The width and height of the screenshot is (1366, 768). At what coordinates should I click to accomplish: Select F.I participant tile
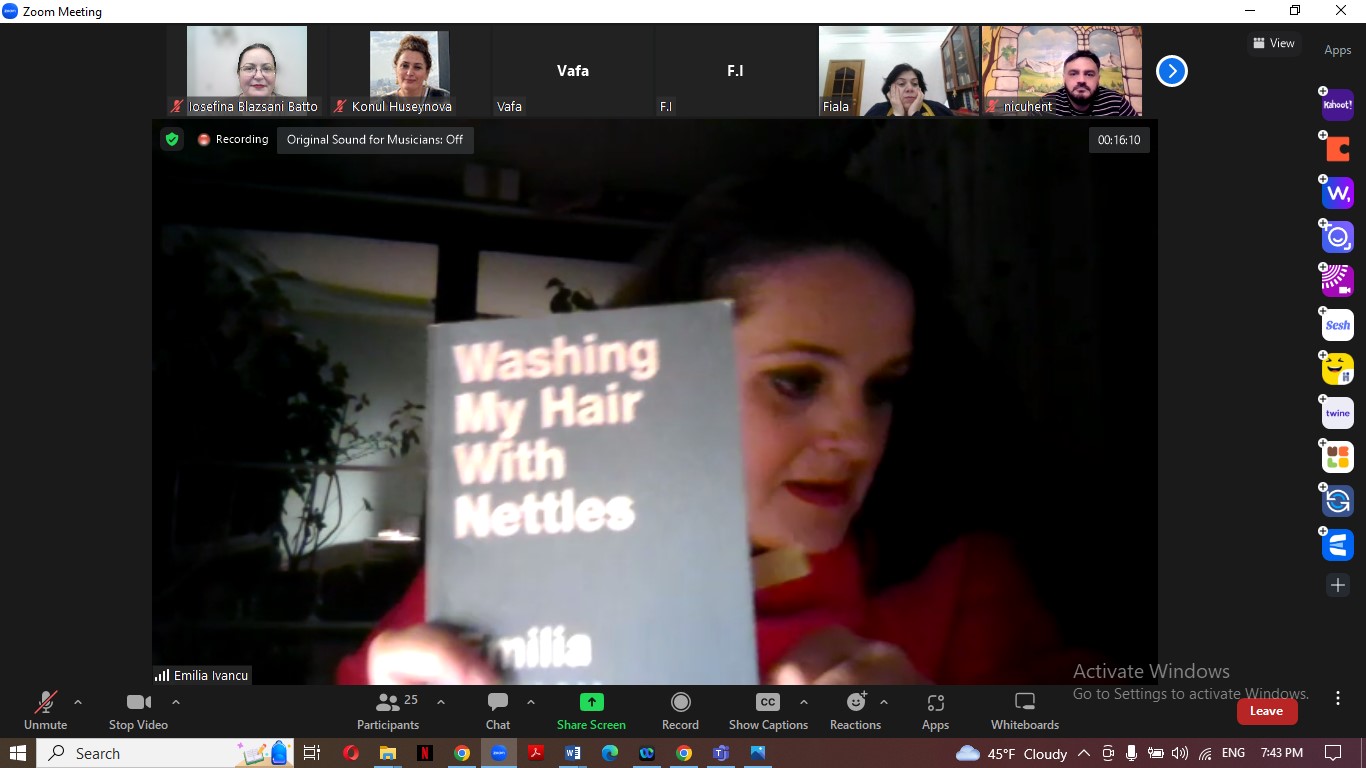pyautogui.click(x=736, y=71)
